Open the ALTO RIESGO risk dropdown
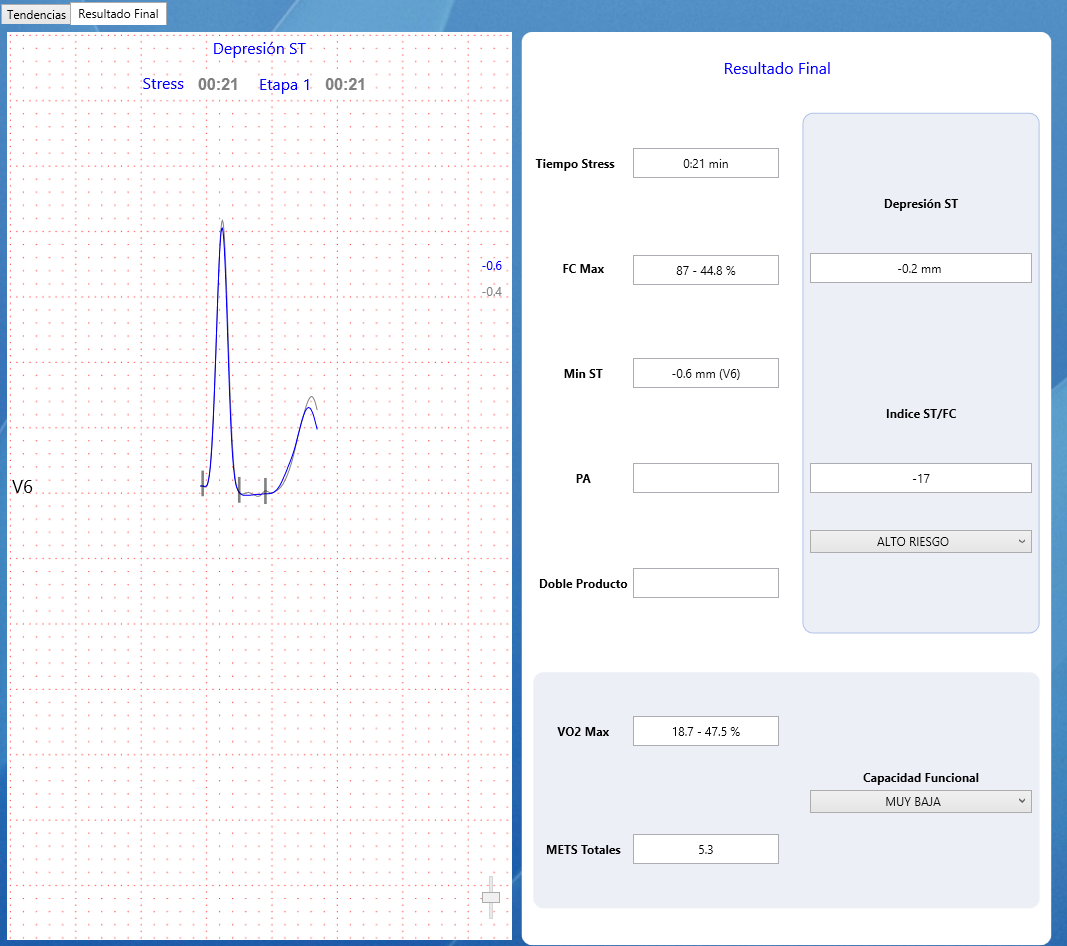Image resolution: width=1067 pixels, height=946 pixels. tap(920, 541)
